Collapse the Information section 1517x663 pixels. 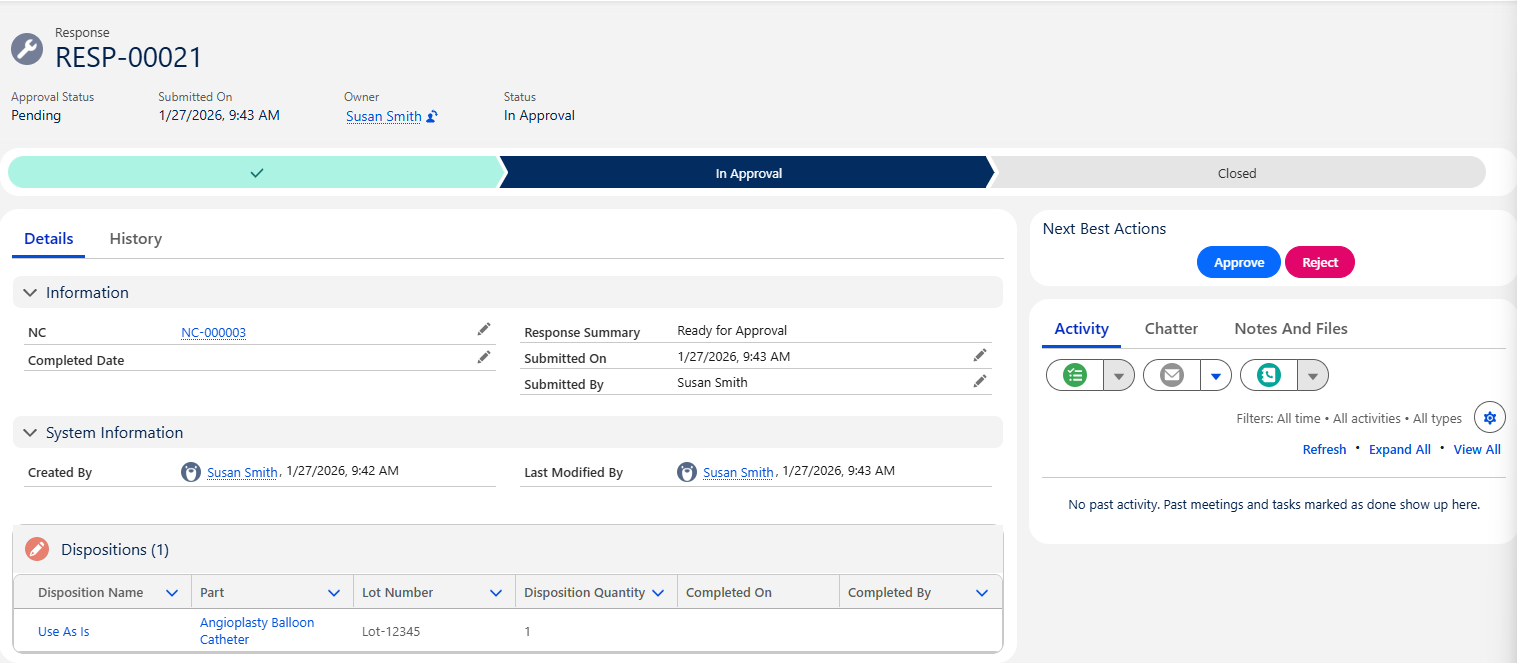[30, 293]
